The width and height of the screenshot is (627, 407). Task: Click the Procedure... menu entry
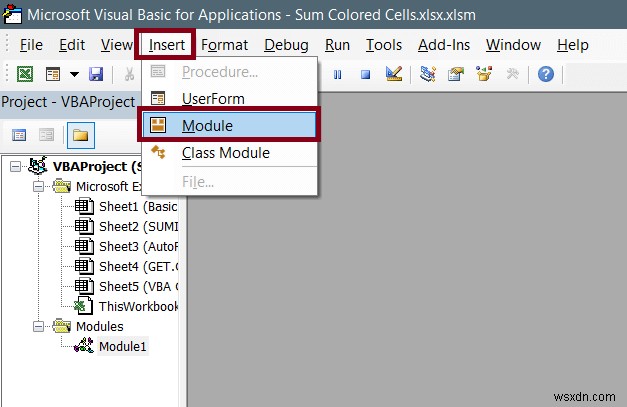230,72
